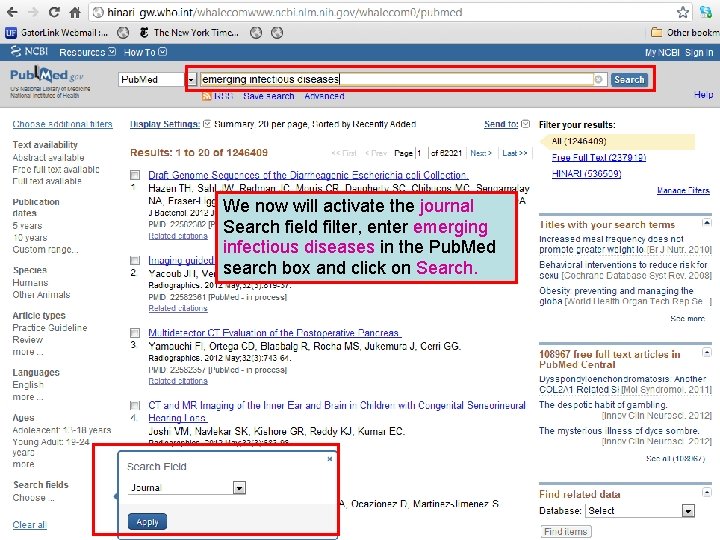
Task: Click the blue Search button
Action: coord(629,79)
